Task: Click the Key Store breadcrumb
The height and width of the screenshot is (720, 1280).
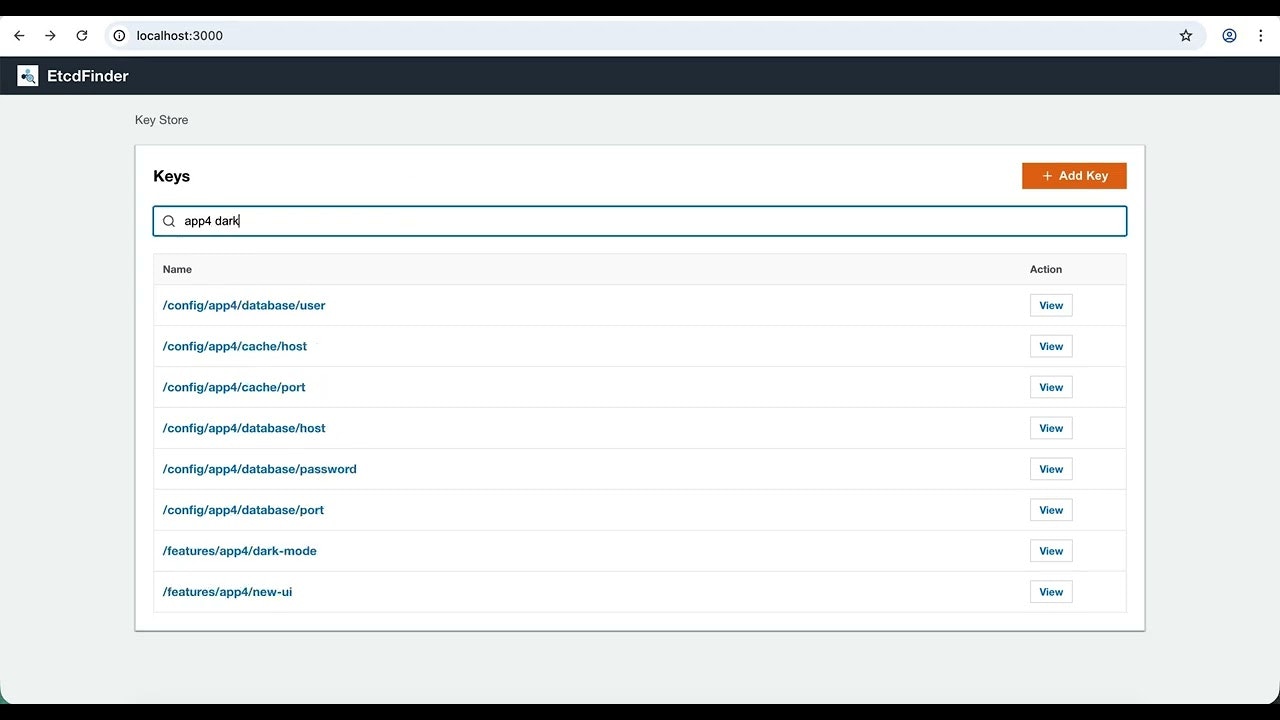Action: pos(161,119)
